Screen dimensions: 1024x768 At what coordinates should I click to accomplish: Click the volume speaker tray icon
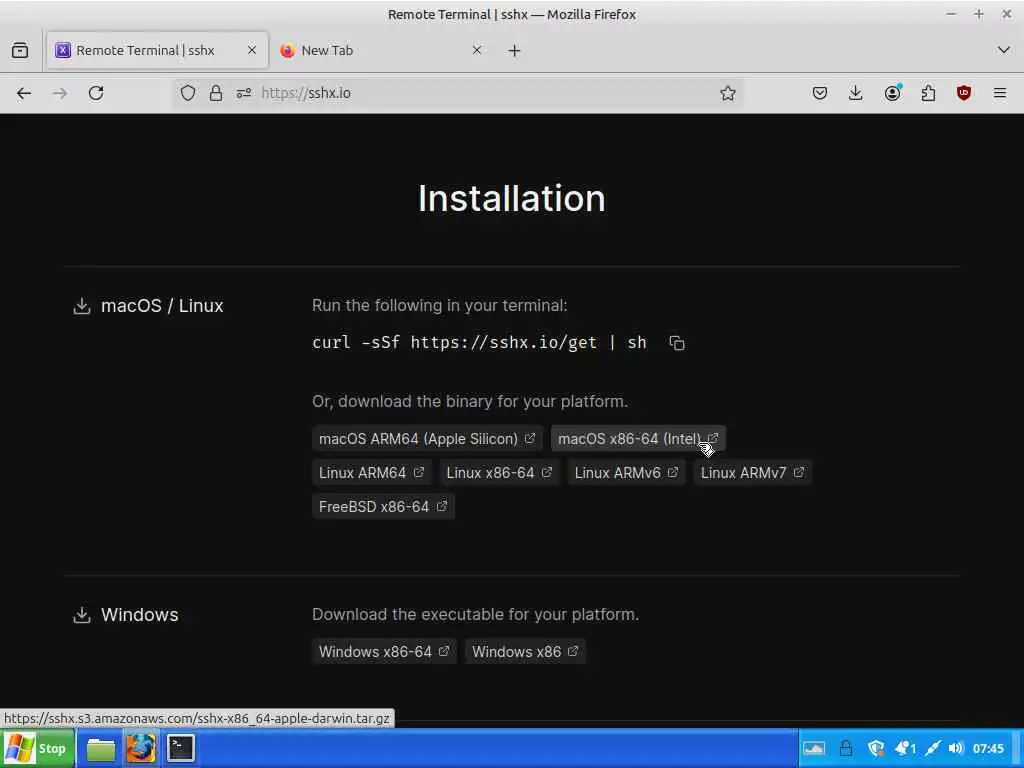955,748
